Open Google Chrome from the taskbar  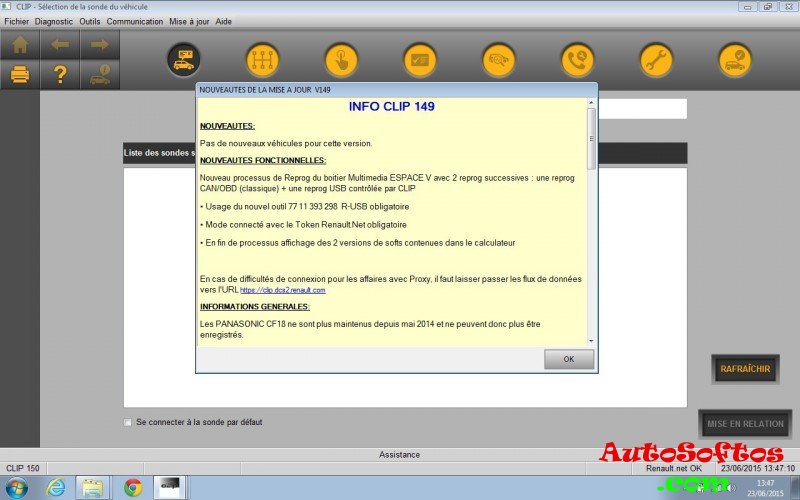[132, 487]
